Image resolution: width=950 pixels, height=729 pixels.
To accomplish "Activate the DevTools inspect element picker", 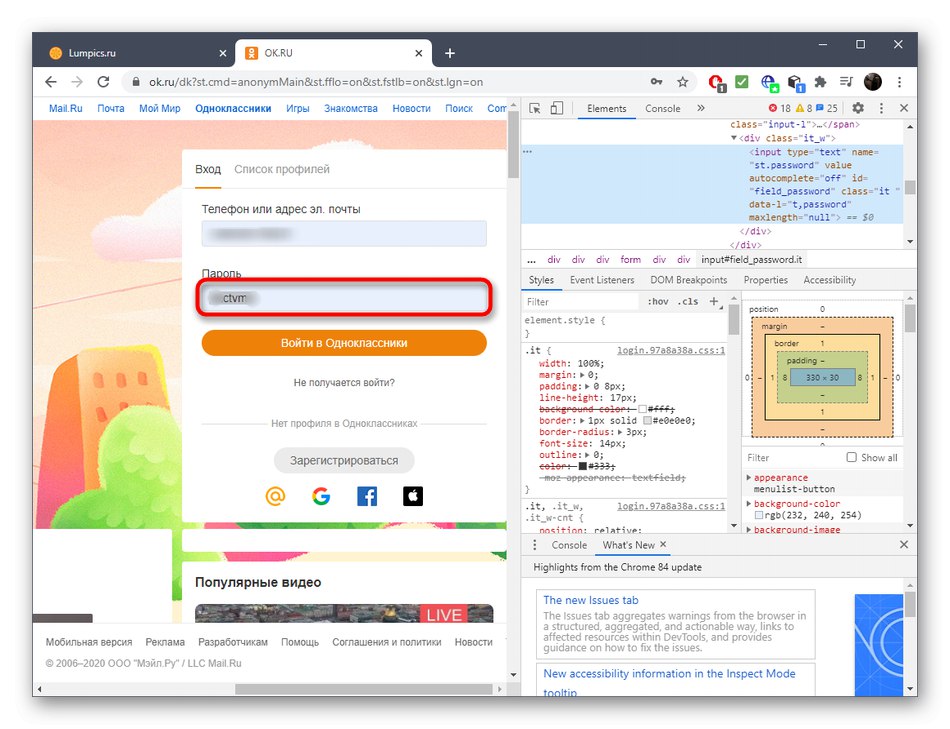I will (x=534, y=108).
